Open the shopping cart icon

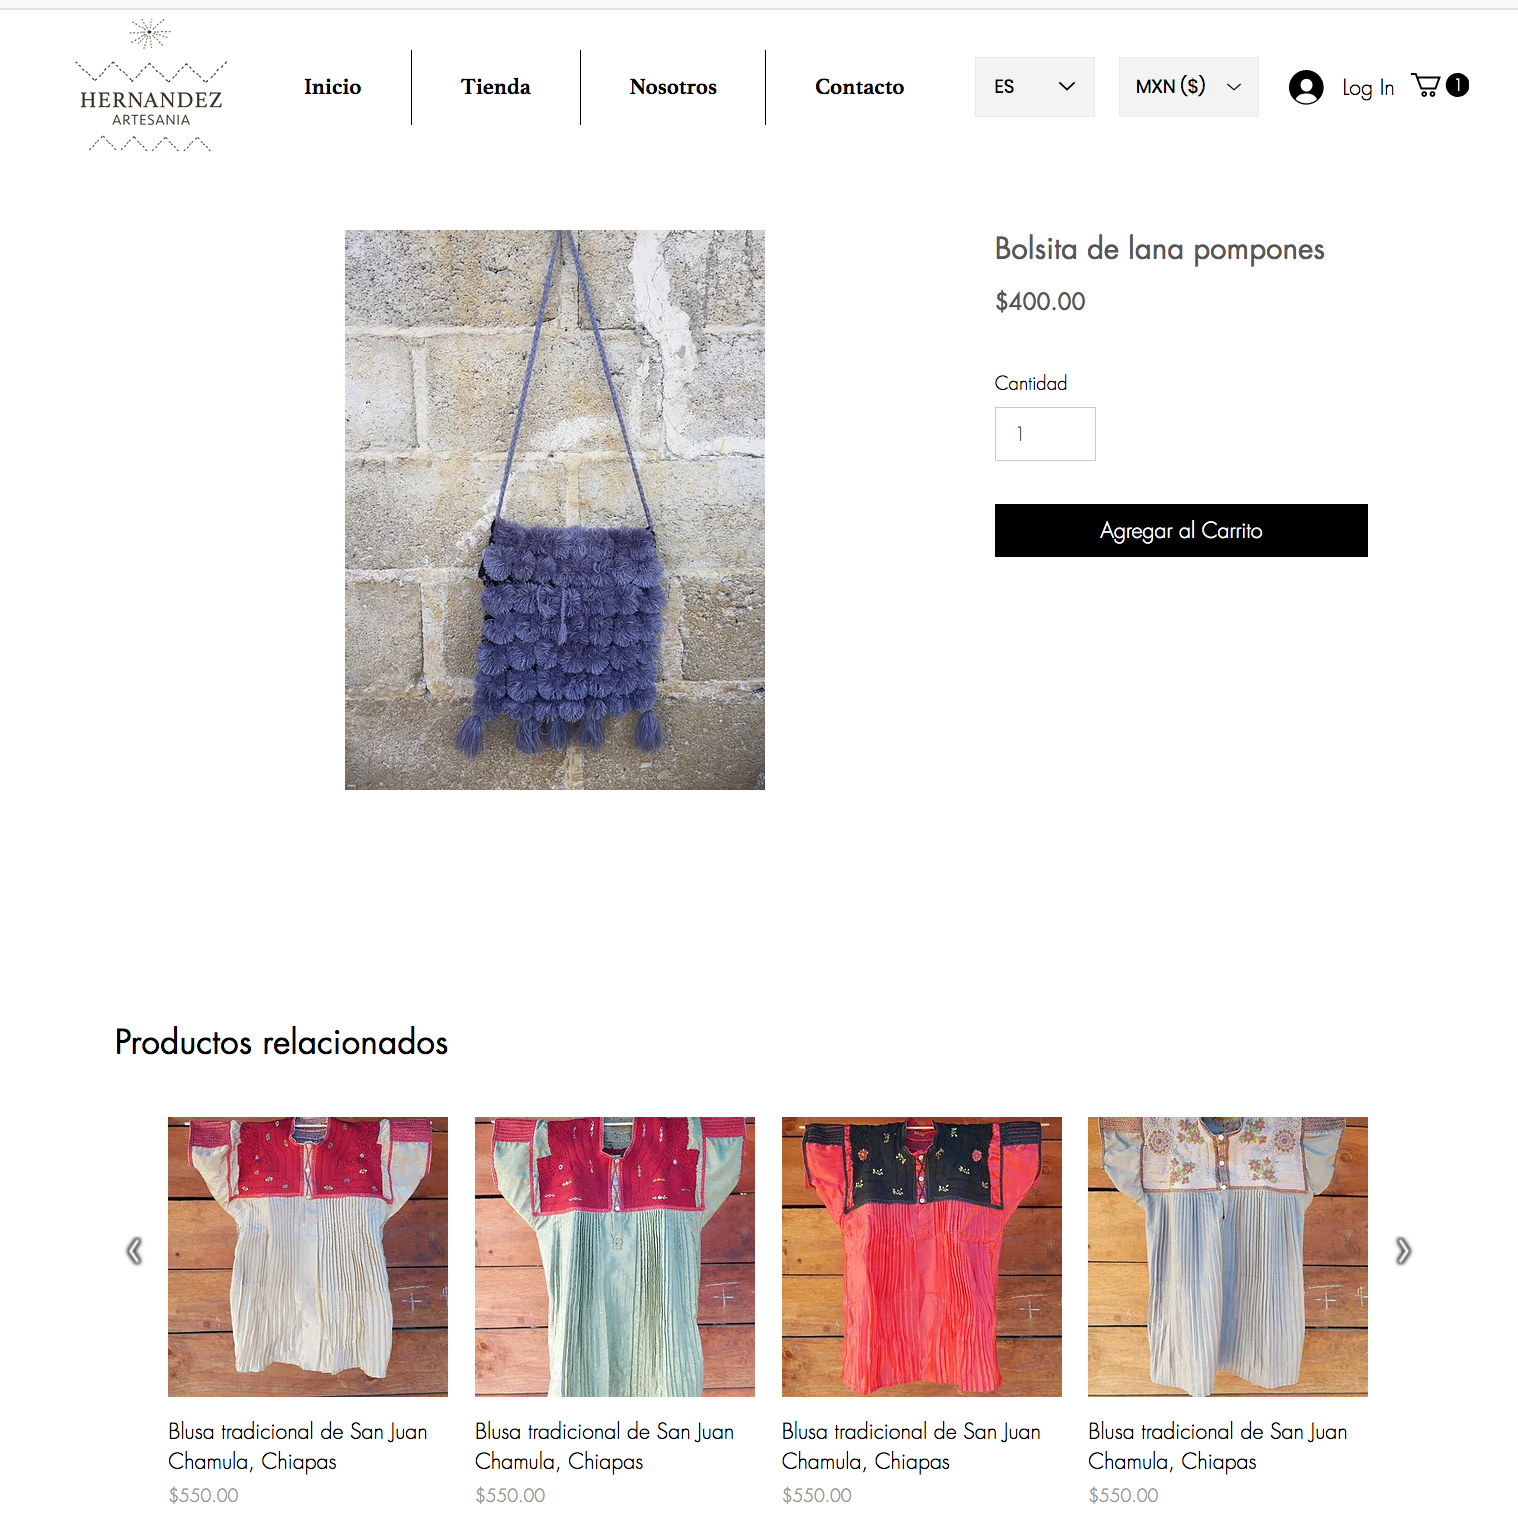click(x=1426, y=85)
